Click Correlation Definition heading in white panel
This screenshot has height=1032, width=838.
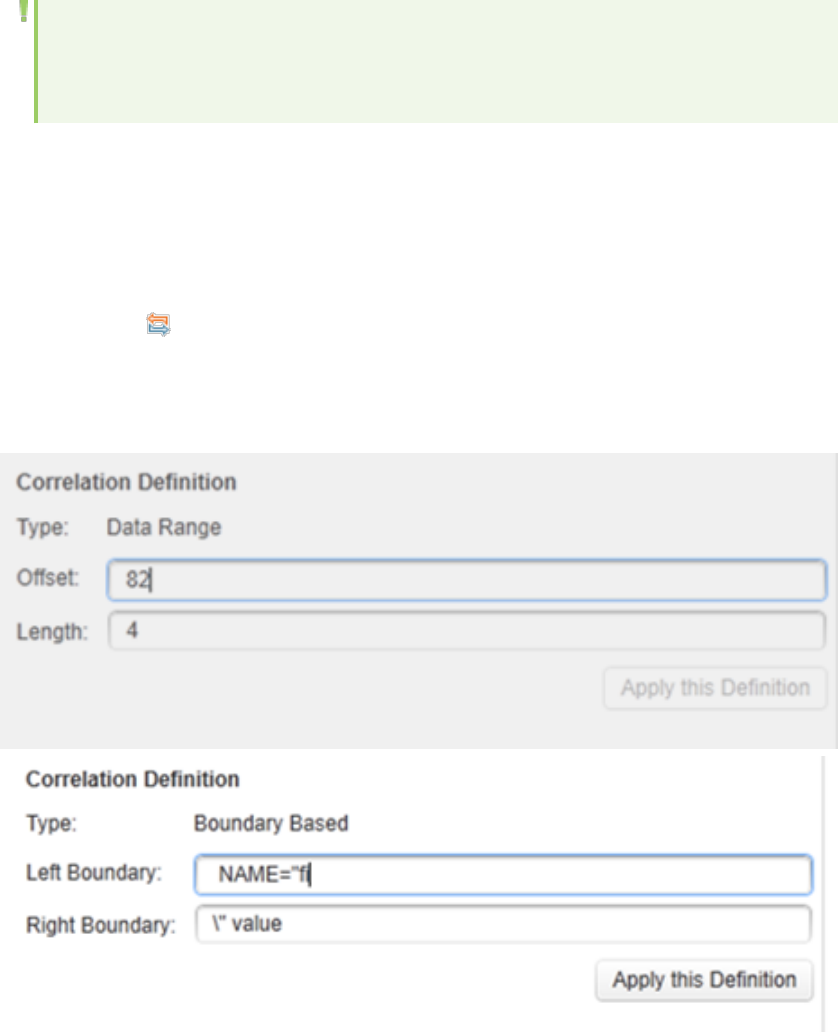(132, 778)
